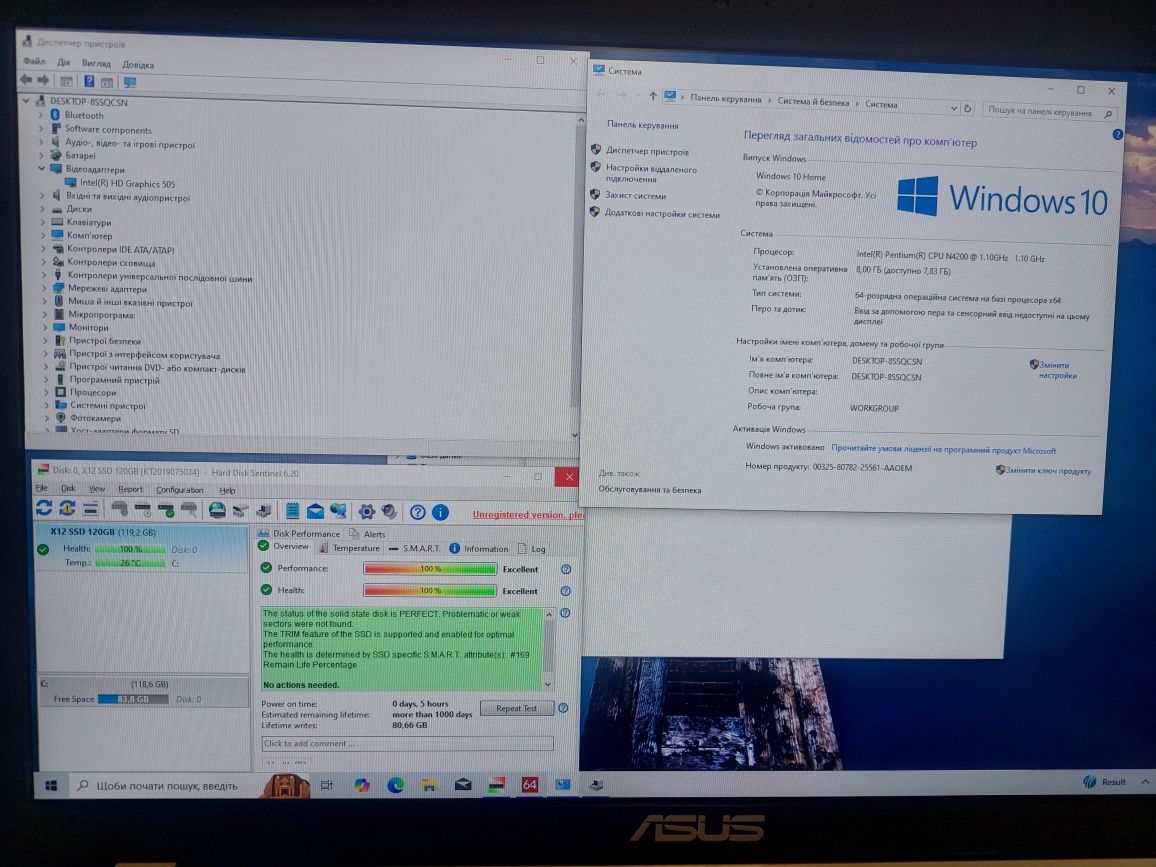This screenshot has height=867, width=1156.
Task: Switch to the Temperature tab
Action: (x=349, y=548)
